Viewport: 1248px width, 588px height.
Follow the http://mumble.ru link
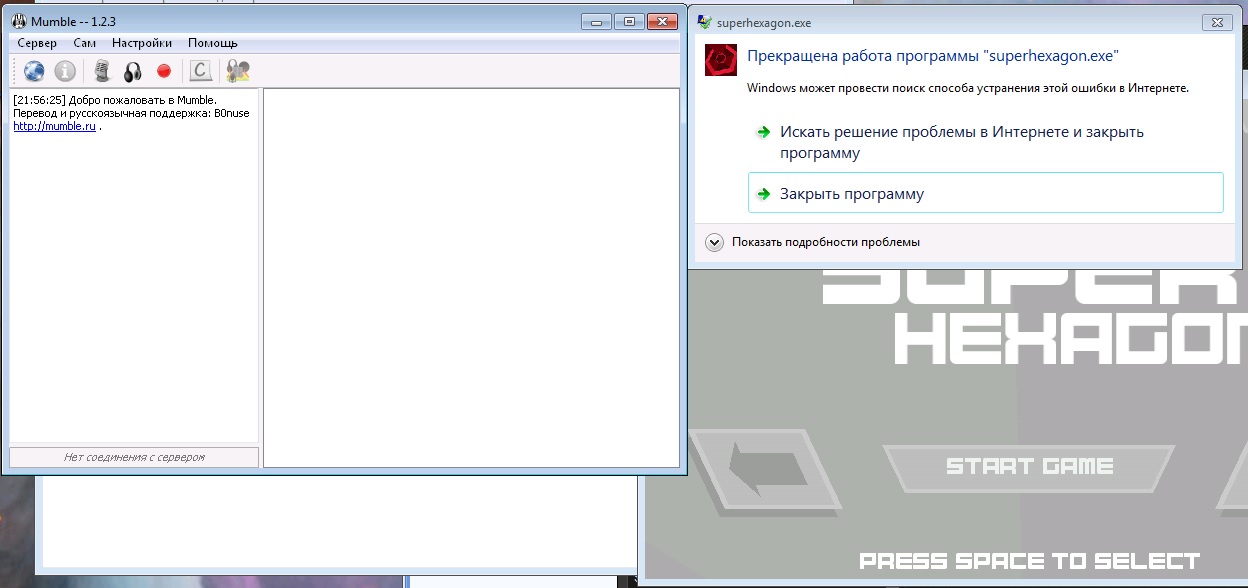54,127
